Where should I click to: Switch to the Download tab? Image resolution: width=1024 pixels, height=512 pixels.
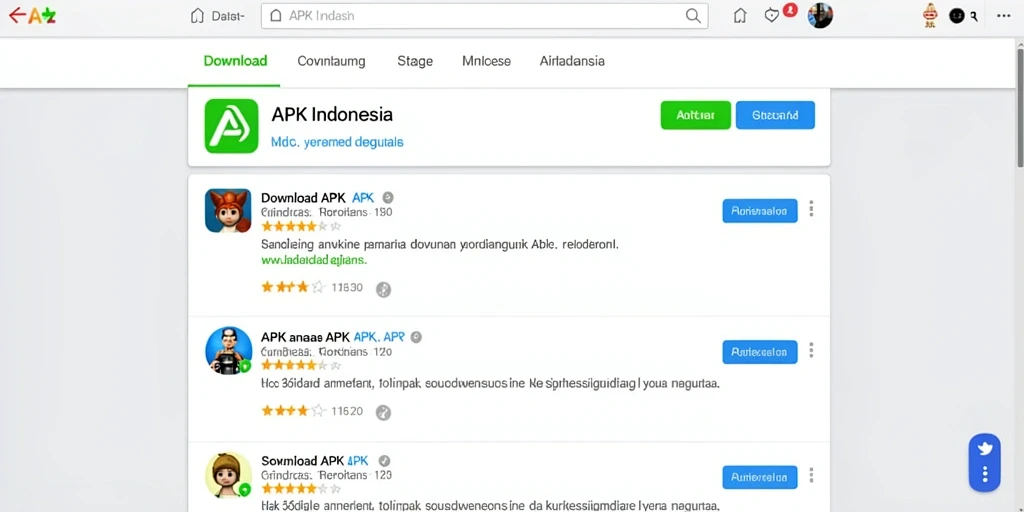click(x=235, y=61)
